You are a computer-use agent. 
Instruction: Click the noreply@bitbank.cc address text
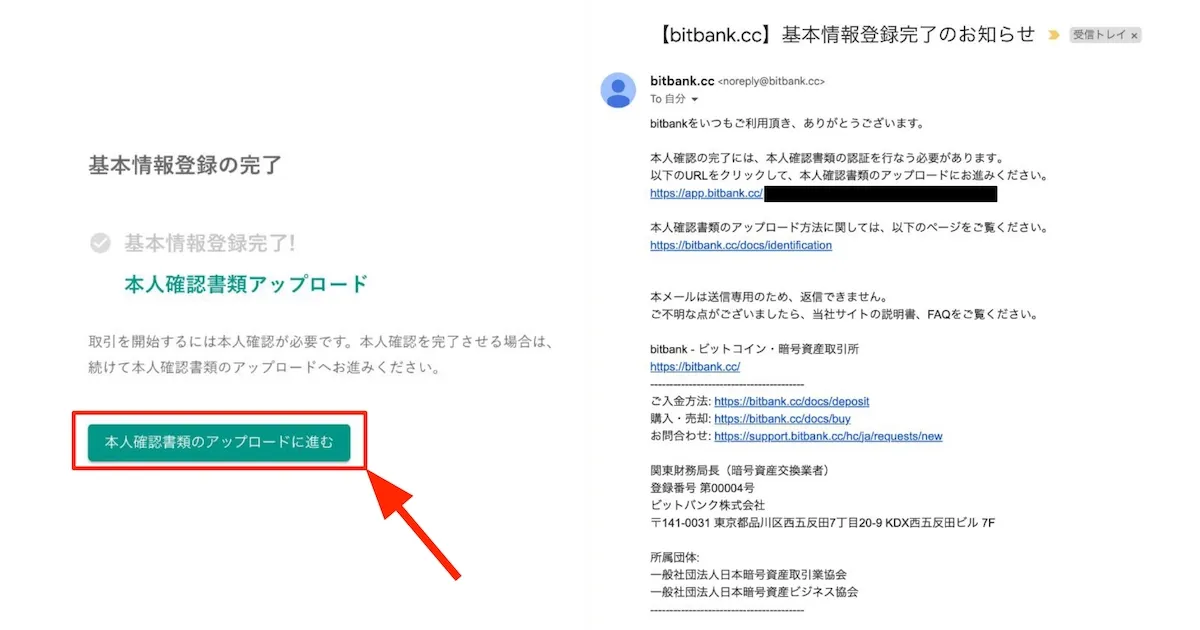pos(773,81)
